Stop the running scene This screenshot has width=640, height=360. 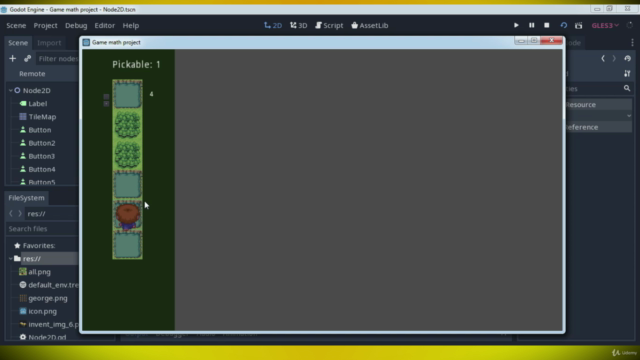[x=547, y=25]
